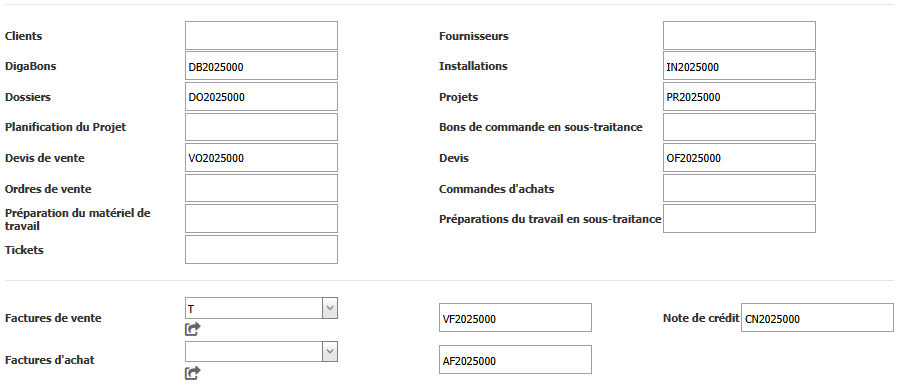Click the Projets field containing PR2025000
This screenshot has height=392, width=908.
[x=739, y=97]
